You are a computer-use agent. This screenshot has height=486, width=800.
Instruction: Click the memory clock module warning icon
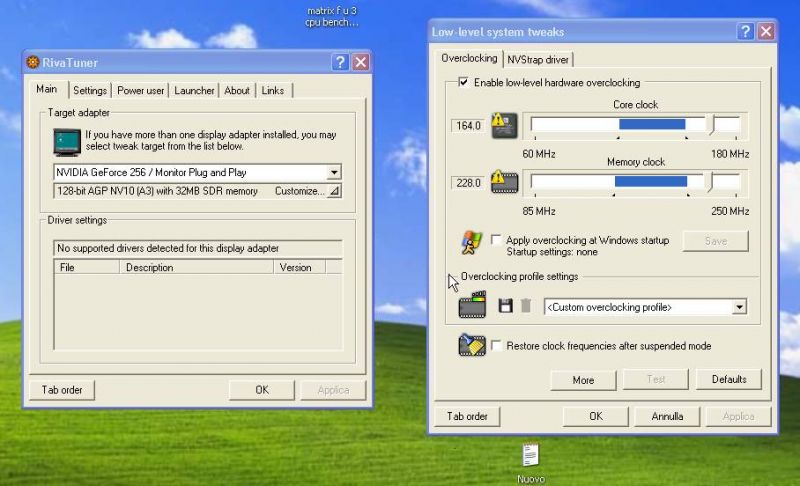pos(504,182)
